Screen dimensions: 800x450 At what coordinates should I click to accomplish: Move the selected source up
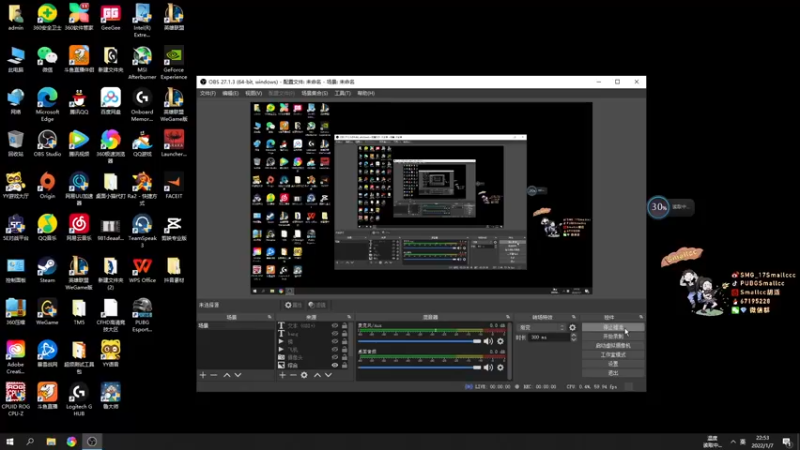[x=317, y=375]
